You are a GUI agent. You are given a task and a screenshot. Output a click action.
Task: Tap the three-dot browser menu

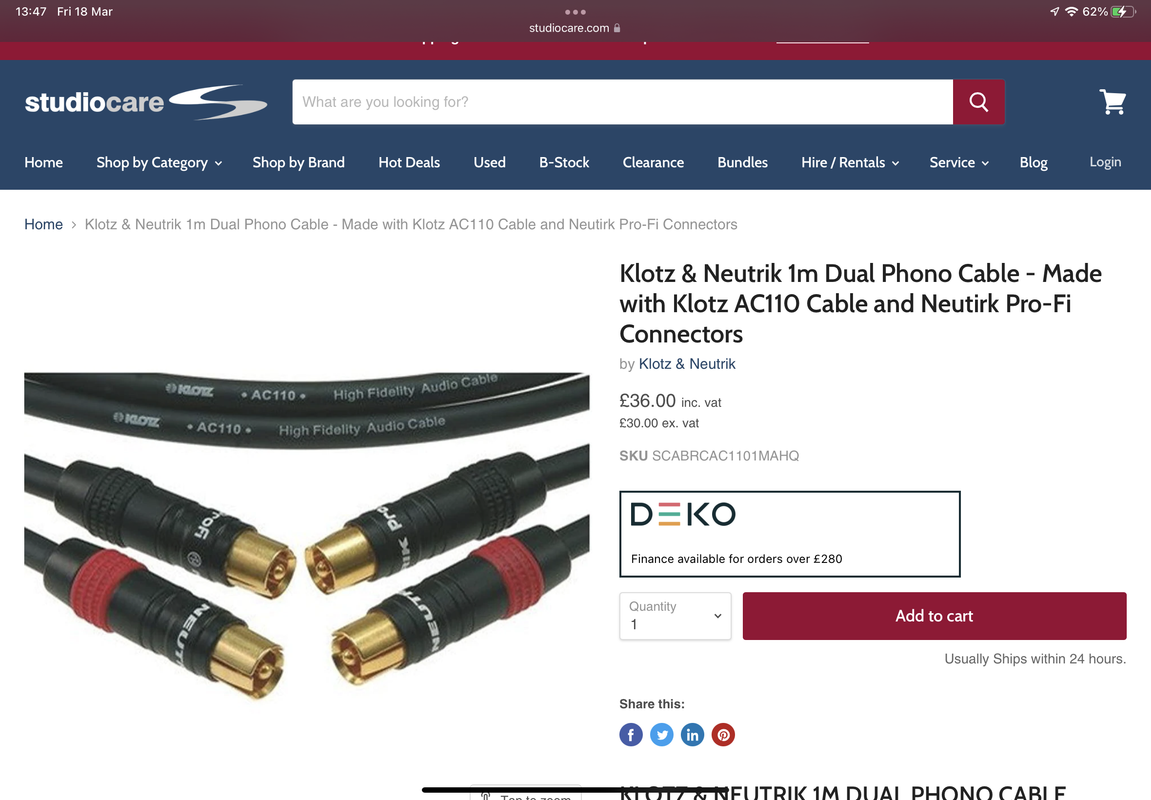(576, 12)
